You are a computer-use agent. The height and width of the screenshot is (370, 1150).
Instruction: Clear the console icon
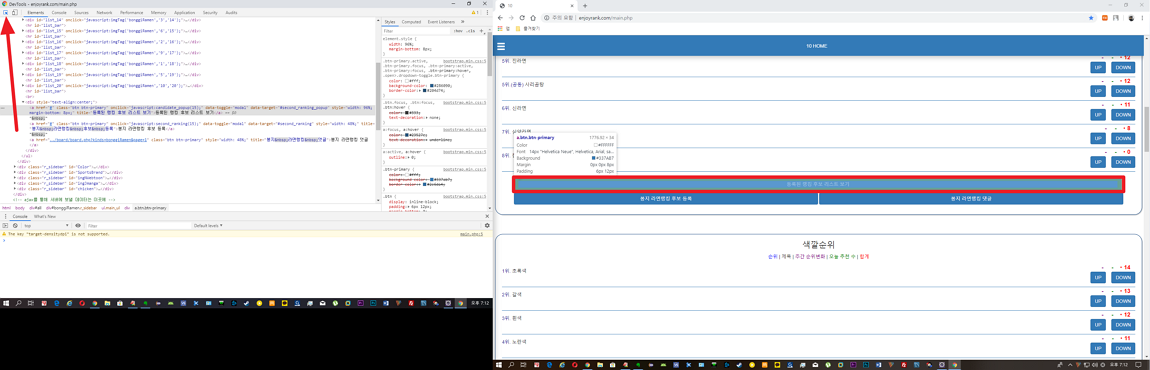tap(15, 225)
